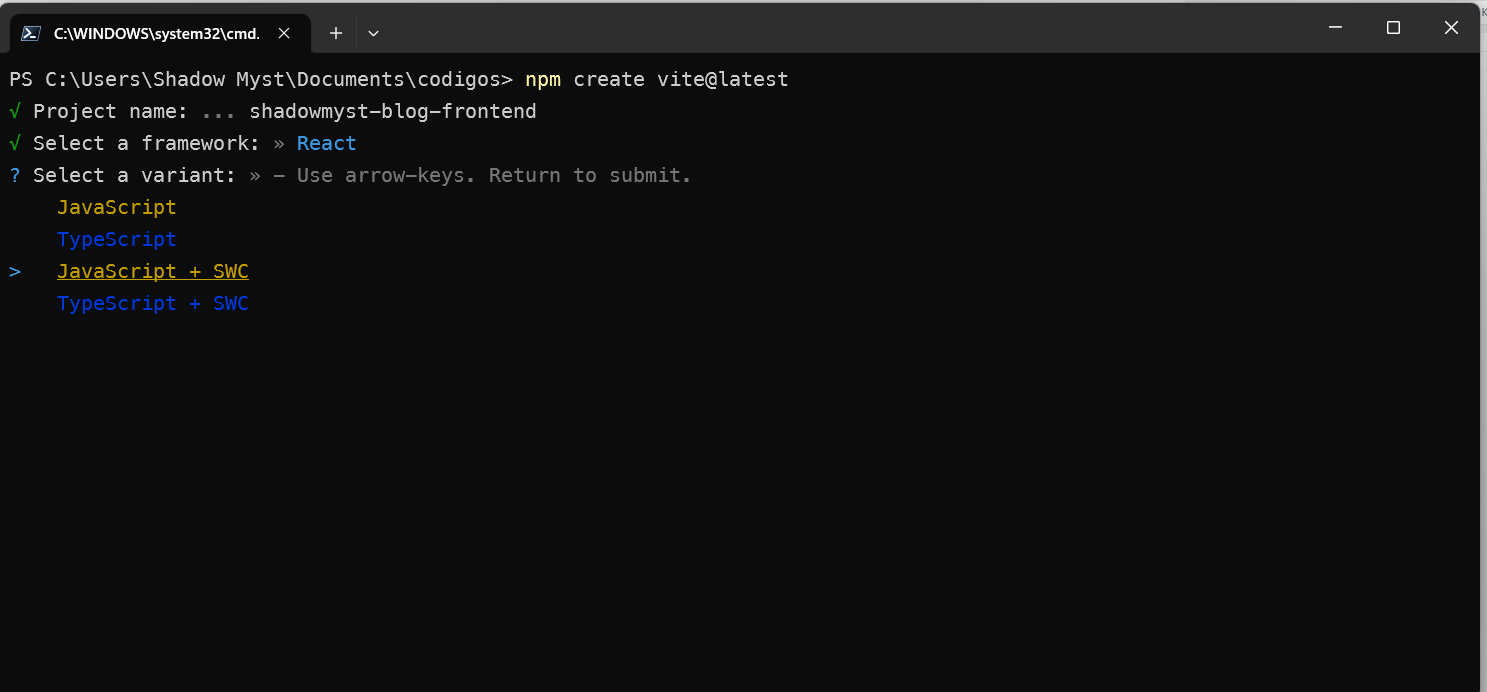Choose the TypeScript + SWC variant
1487x692 pixels.
pos(153,303)
